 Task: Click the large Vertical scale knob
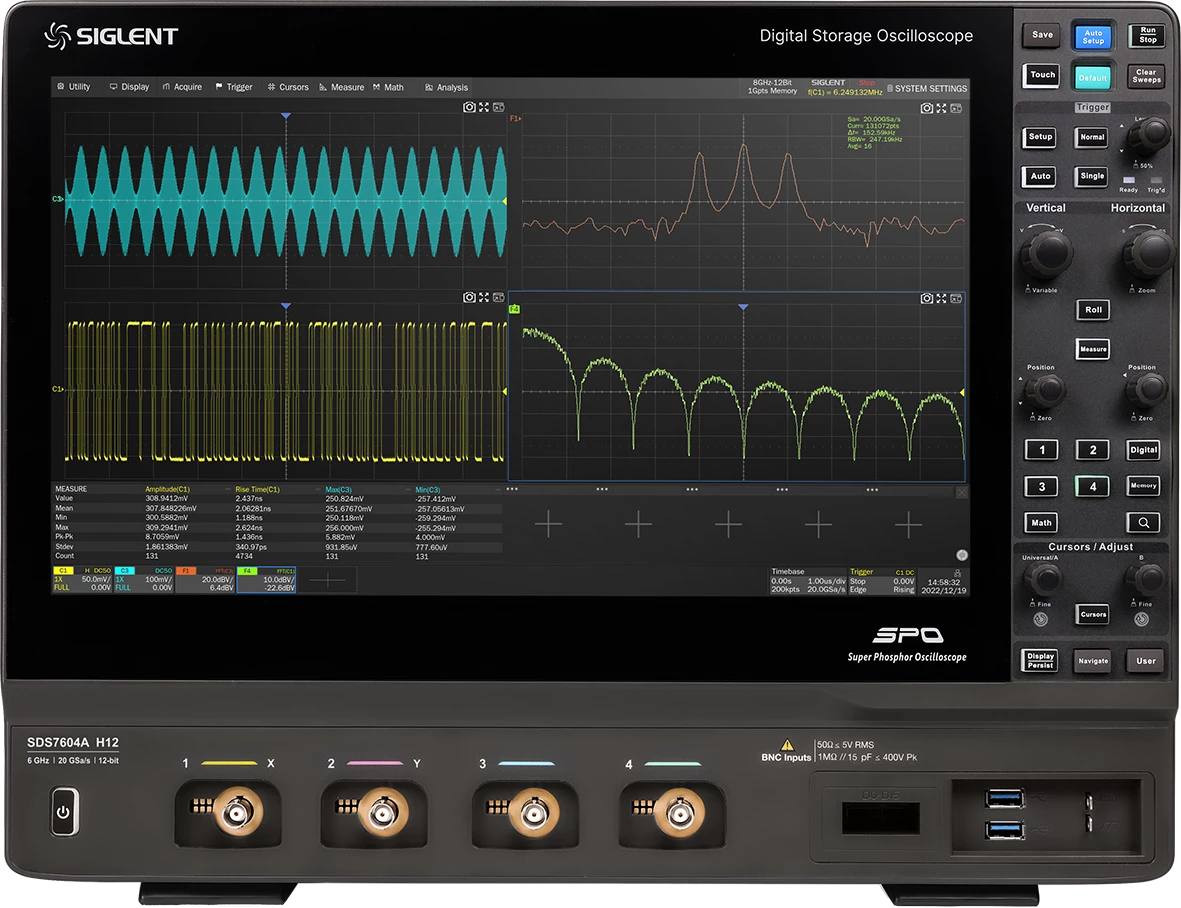pyautogui.click(x=1046, y=252)
